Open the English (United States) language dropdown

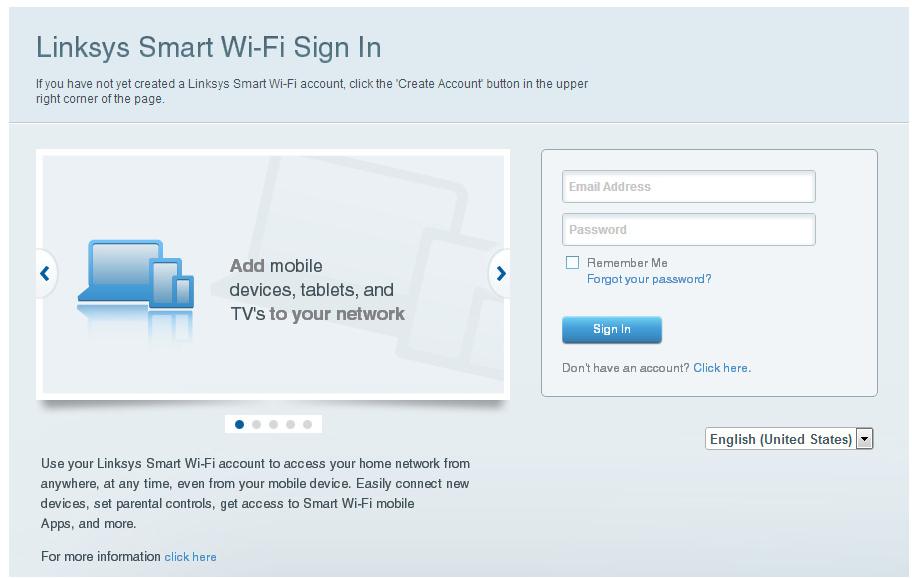point(789,439)
